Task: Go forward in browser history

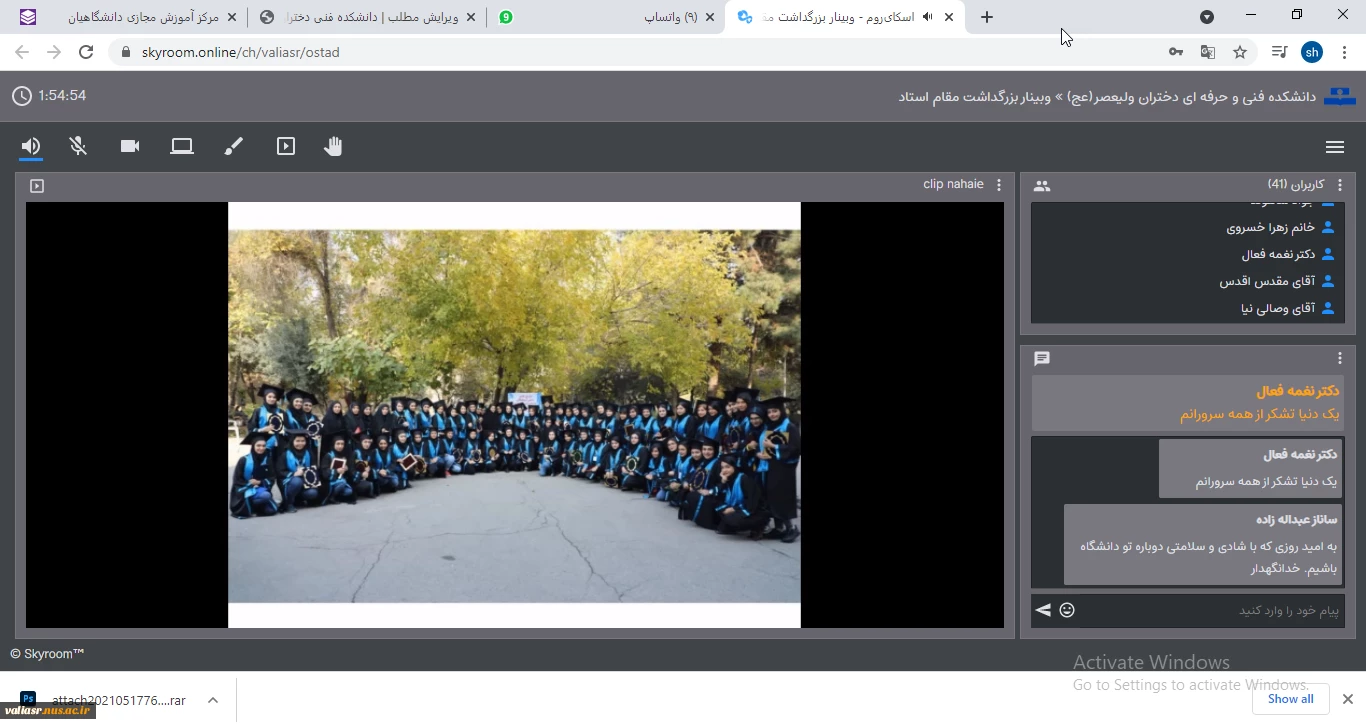Action: pyautogui.click(x=54, y=52)
